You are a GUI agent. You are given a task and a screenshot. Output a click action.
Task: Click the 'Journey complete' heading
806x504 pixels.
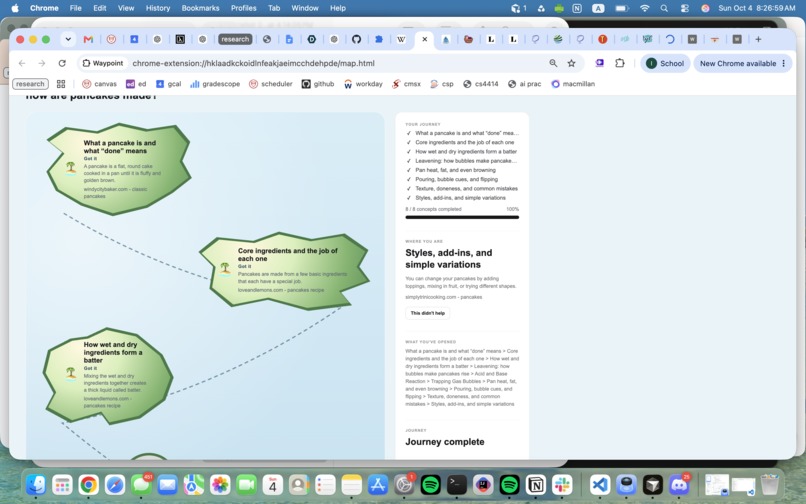(445, 442)
